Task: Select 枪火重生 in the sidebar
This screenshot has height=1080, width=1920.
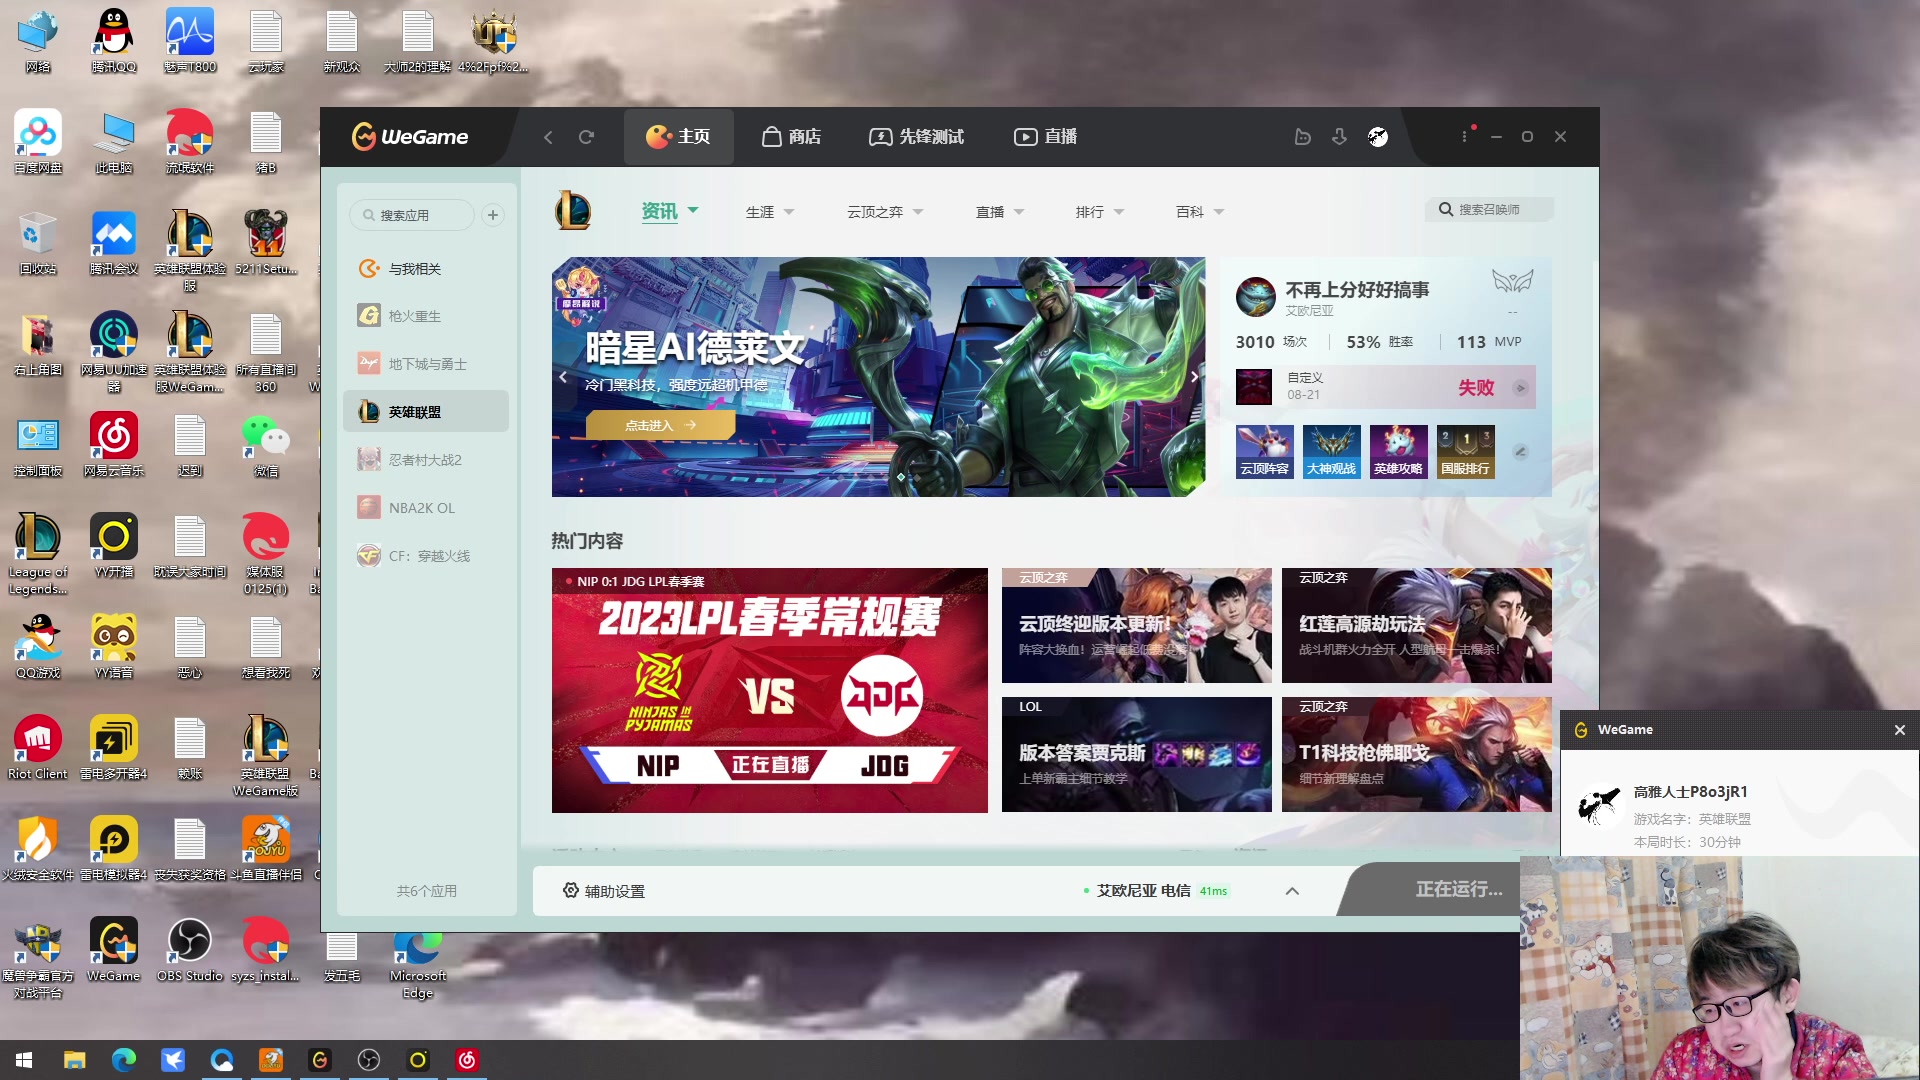Action: 426,316
